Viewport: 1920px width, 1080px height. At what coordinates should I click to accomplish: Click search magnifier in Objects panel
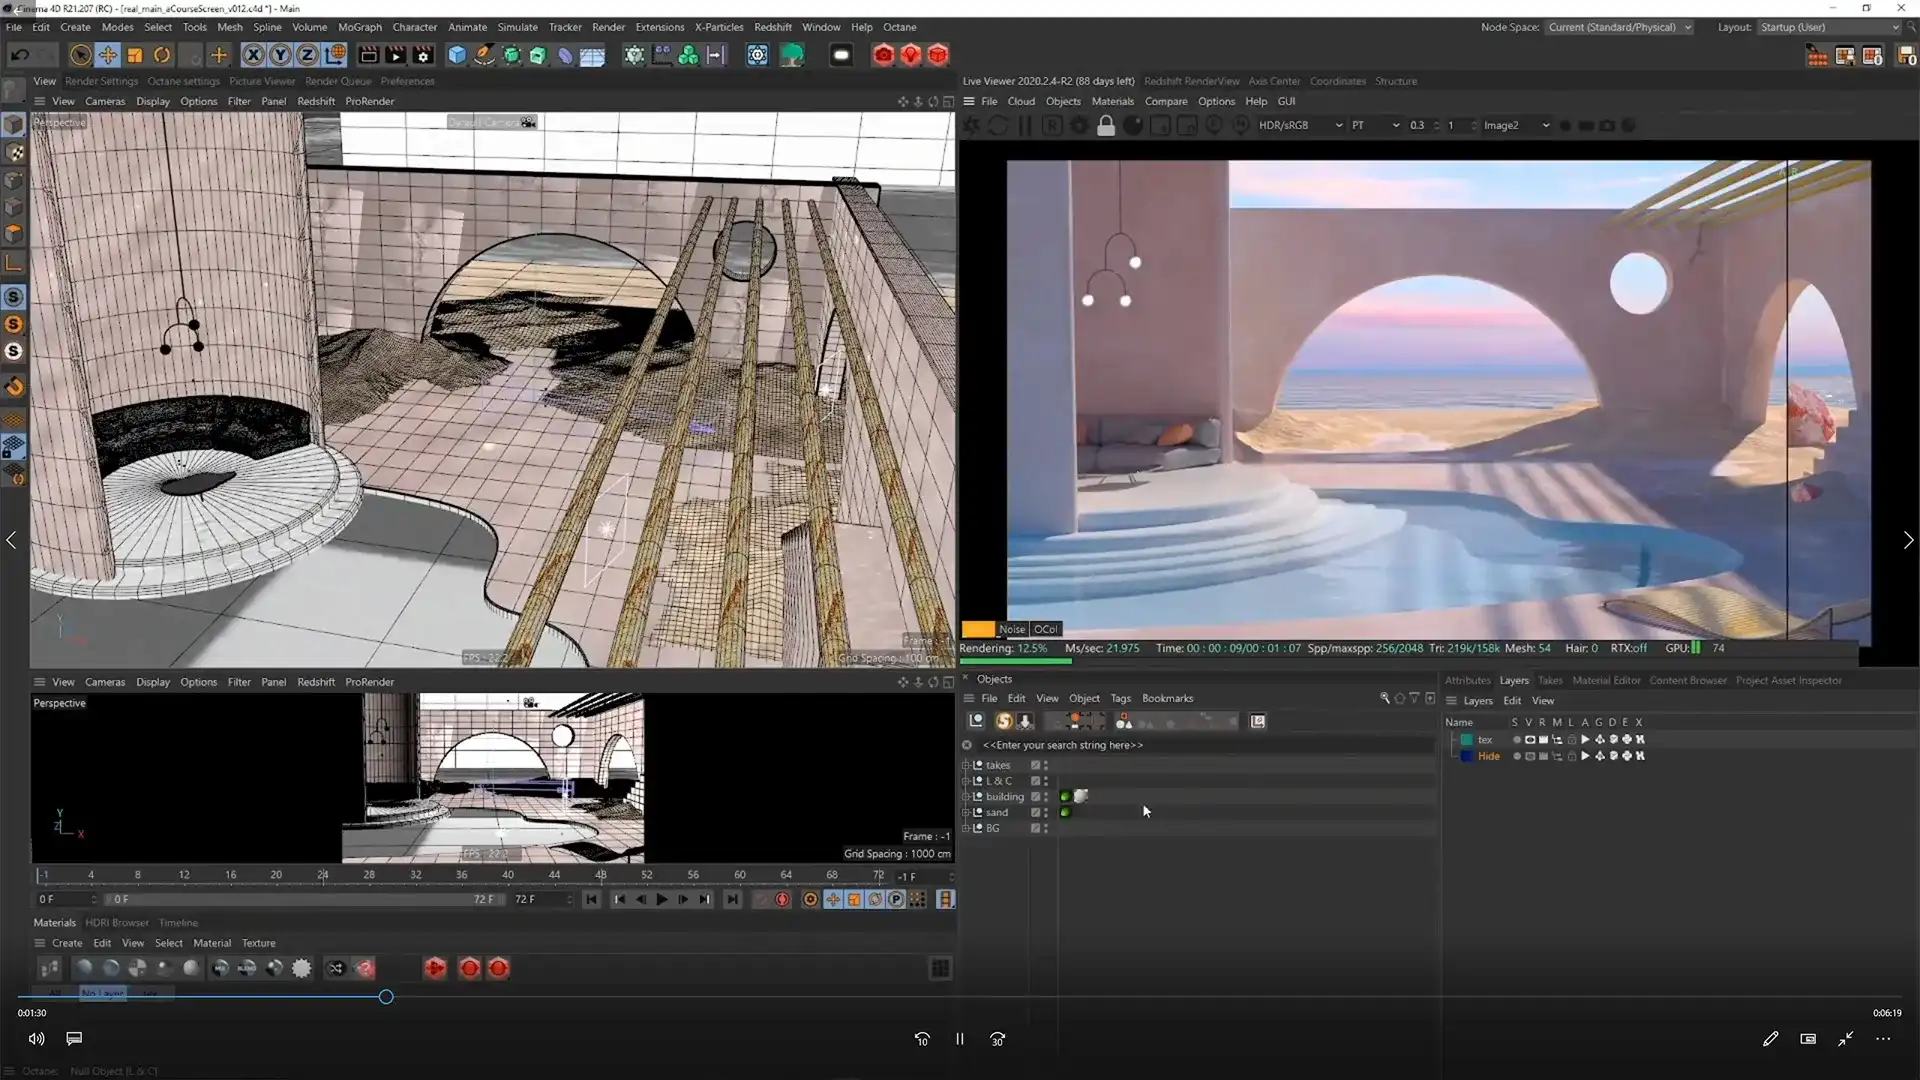(1385, 698)
